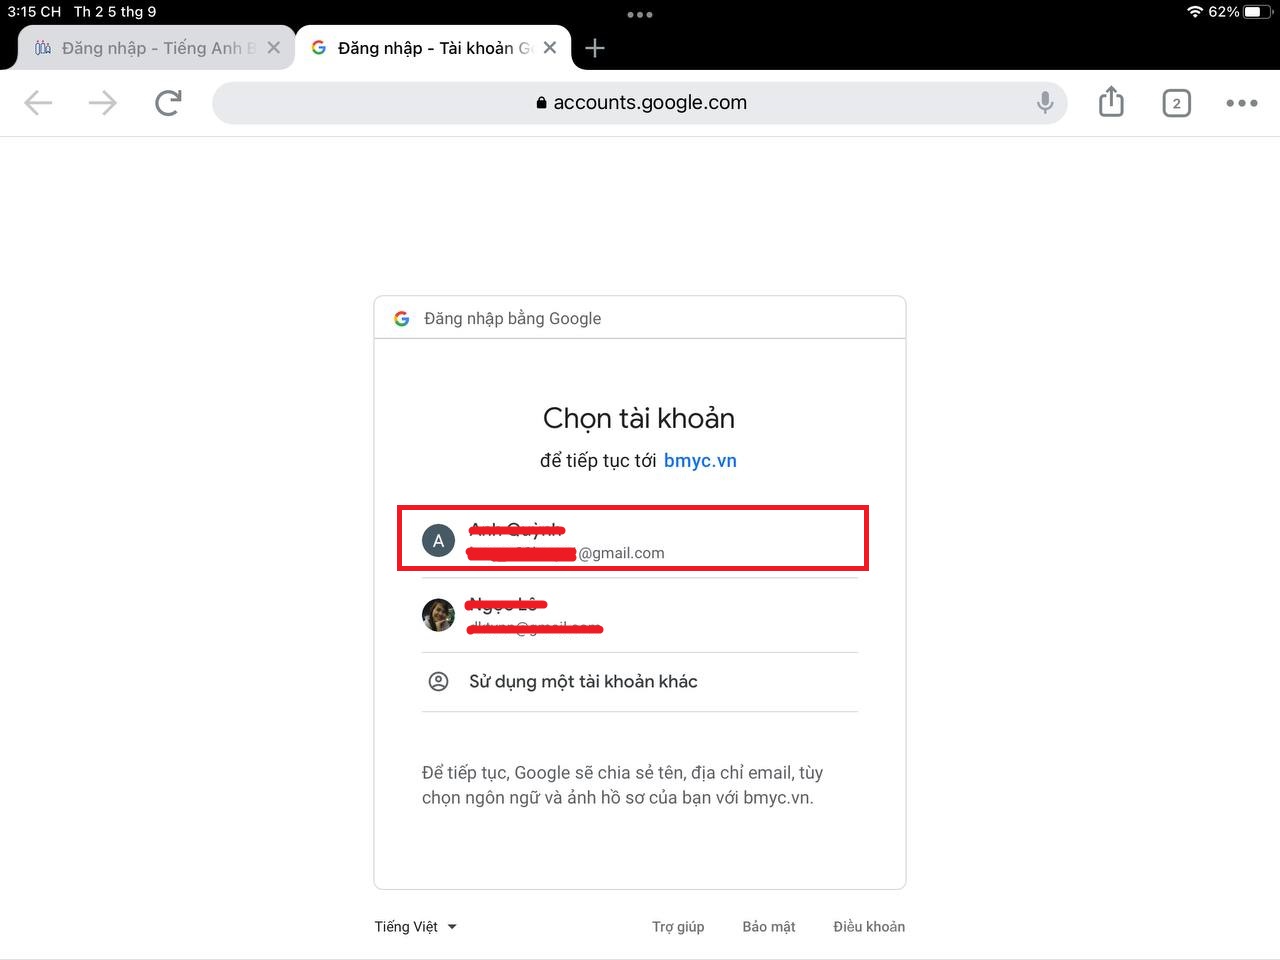Tap the 3:15 CH clock in the status bar

34,12
